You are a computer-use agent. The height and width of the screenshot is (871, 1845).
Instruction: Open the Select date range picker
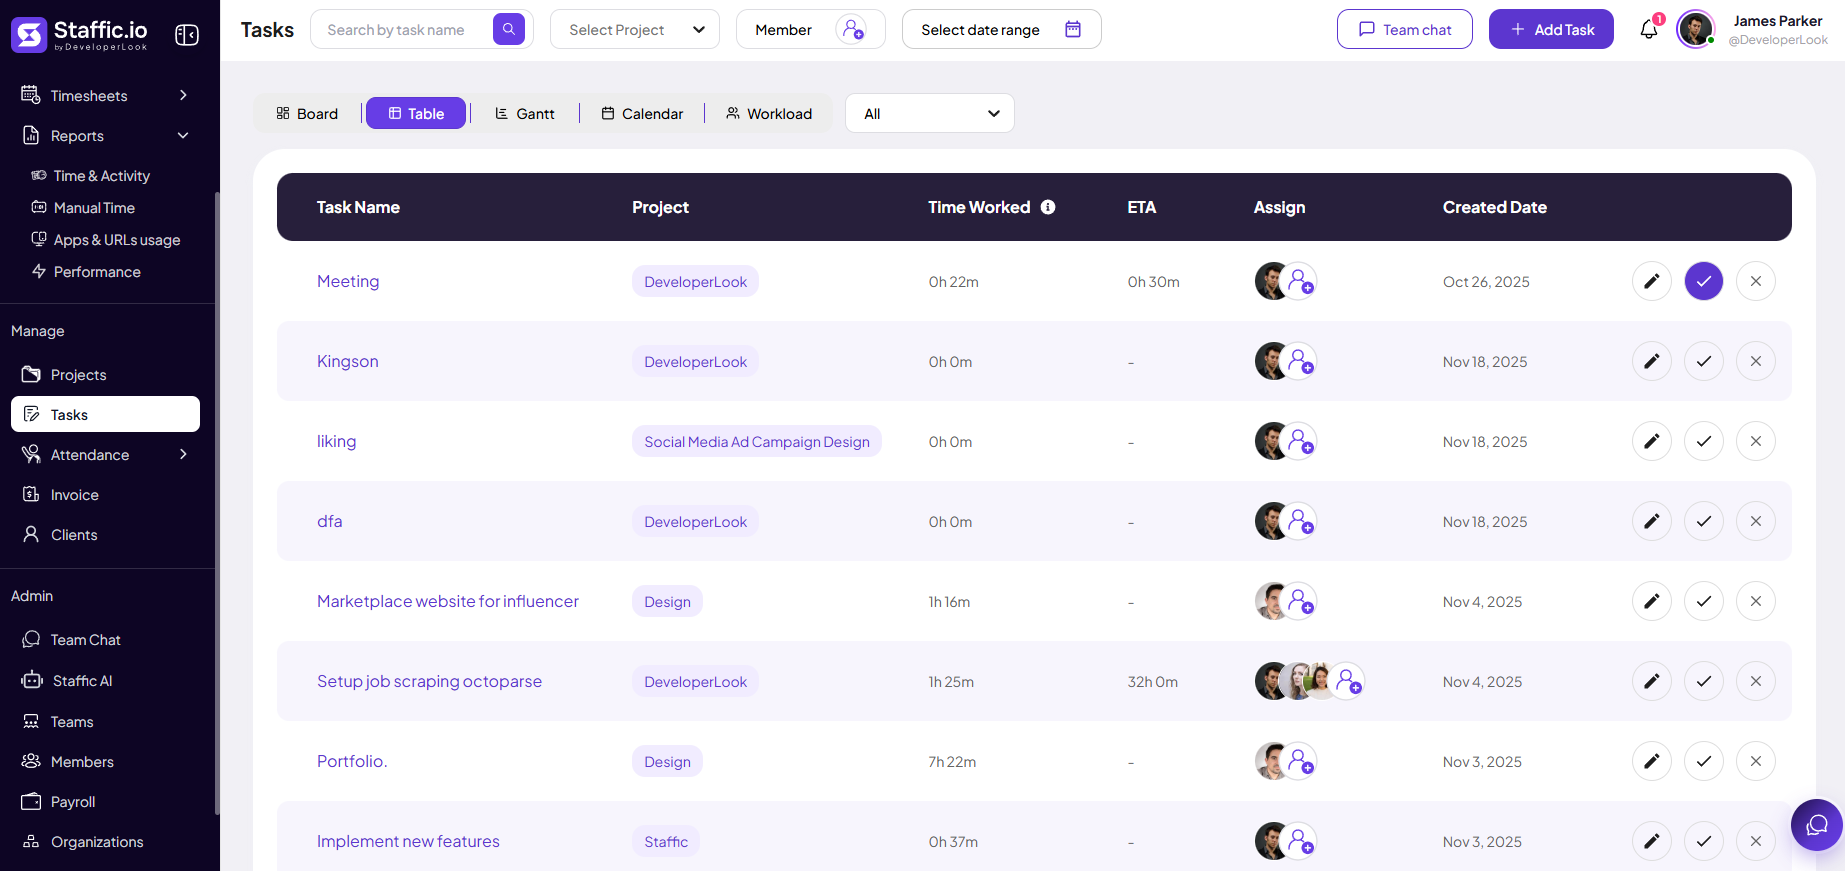click(1001, 29)
